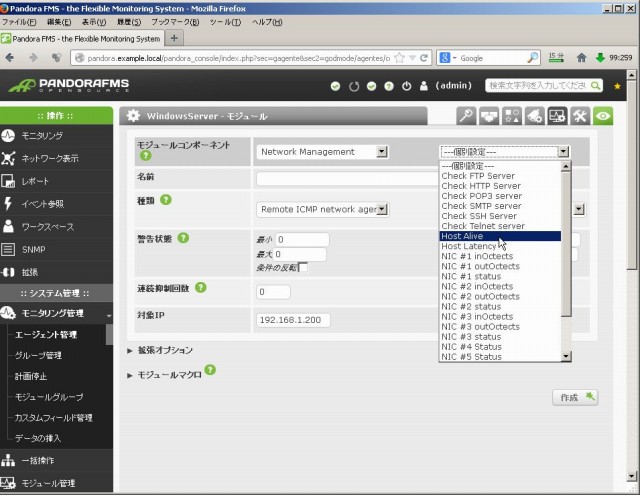Click the Google search field
640x495 pixels.
pos(493,58)
